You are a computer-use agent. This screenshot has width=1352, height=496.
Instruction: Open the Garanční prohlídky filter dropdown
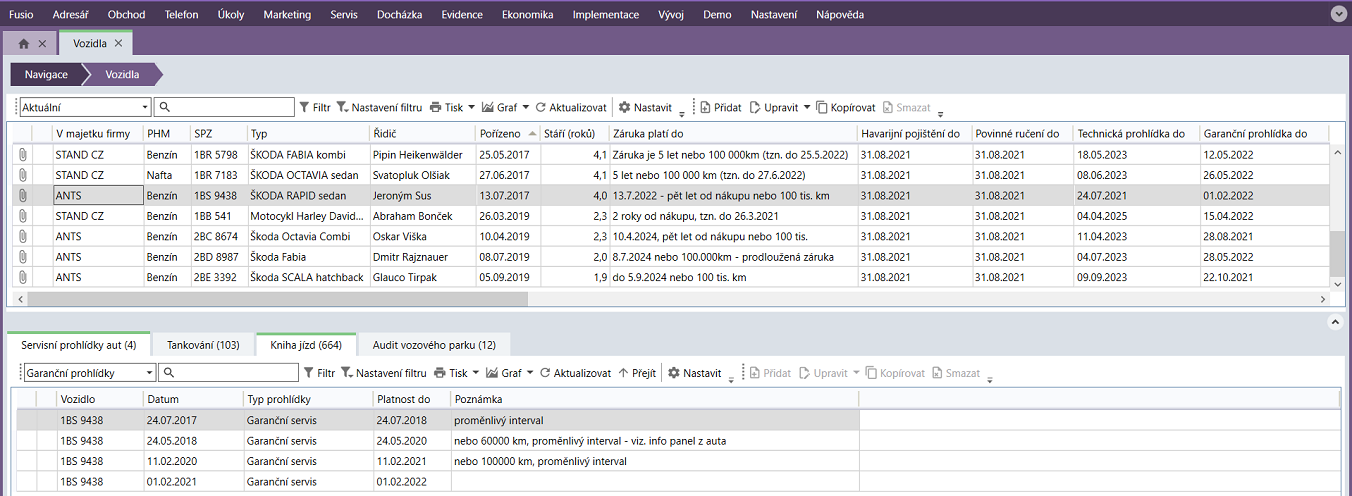pos(149,373)
